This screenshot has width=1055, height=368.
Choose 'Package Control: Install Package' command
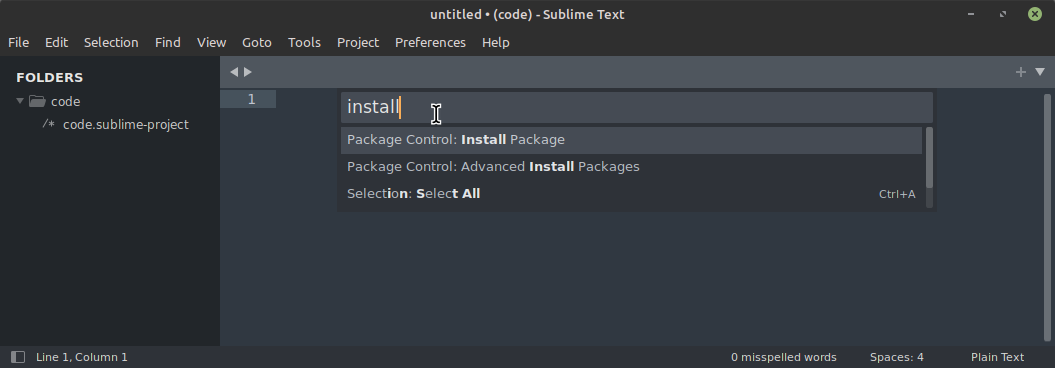pyautogui.click(x=631, y=140)
